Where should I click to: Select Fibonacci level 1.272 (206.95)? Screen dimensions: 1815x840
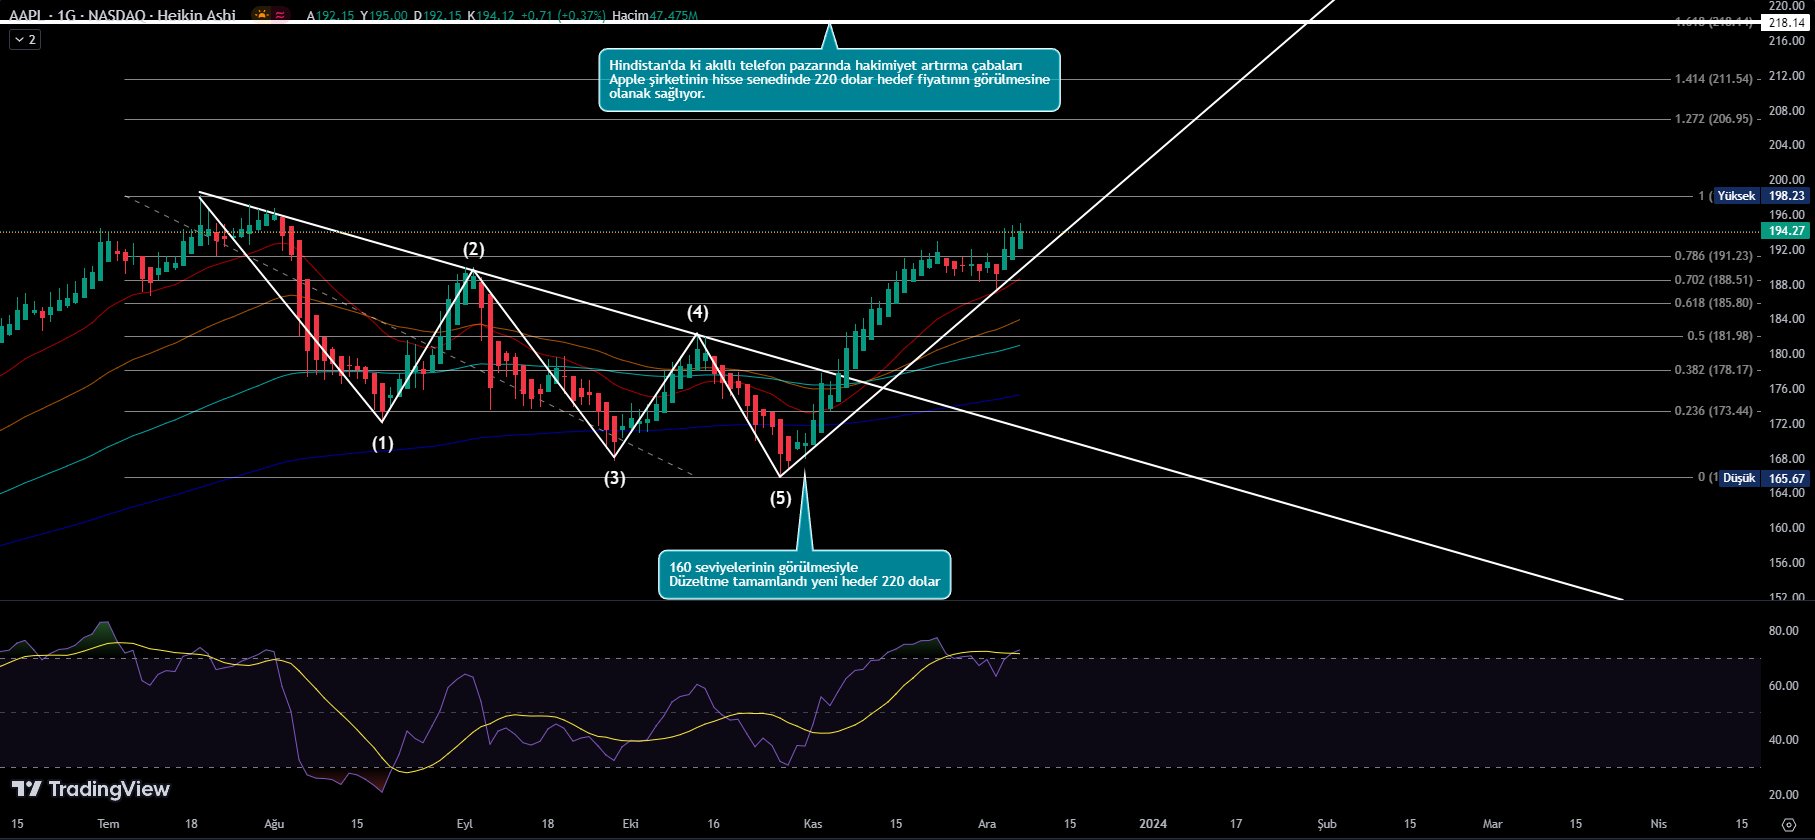[1714, 119]
